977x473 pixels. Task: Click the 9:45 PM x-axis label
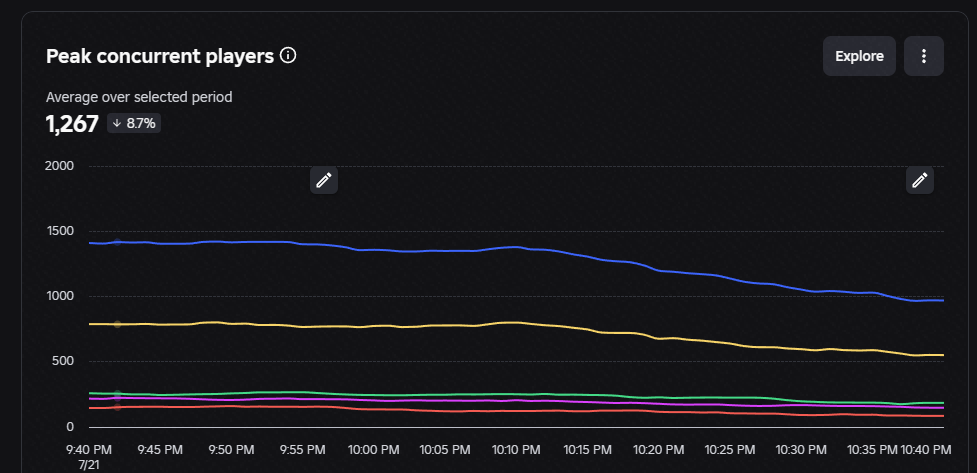click(160, 449)
